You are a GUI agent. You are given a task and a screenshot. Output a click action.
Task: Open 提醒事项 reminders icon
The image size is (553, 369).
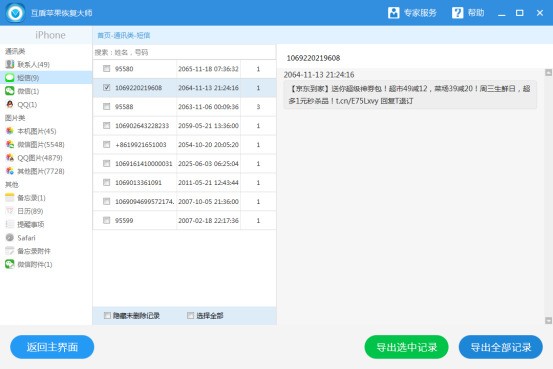[10, 224]
